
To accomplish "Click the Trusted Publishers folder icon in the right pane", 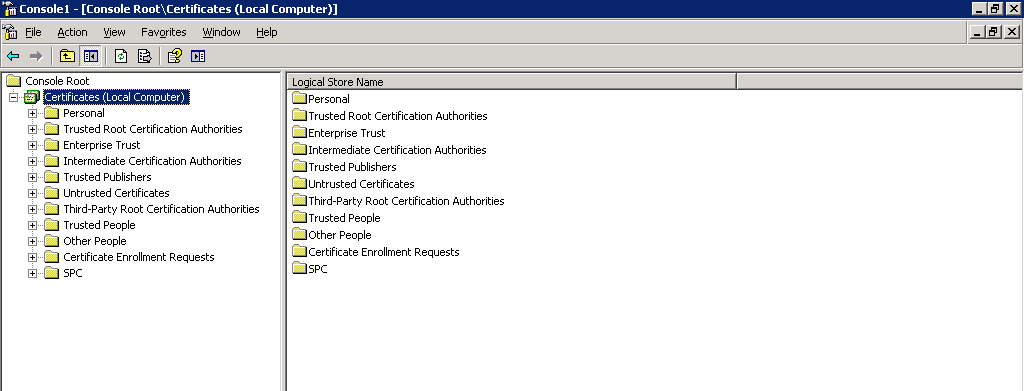I will (x=299, y=166).
